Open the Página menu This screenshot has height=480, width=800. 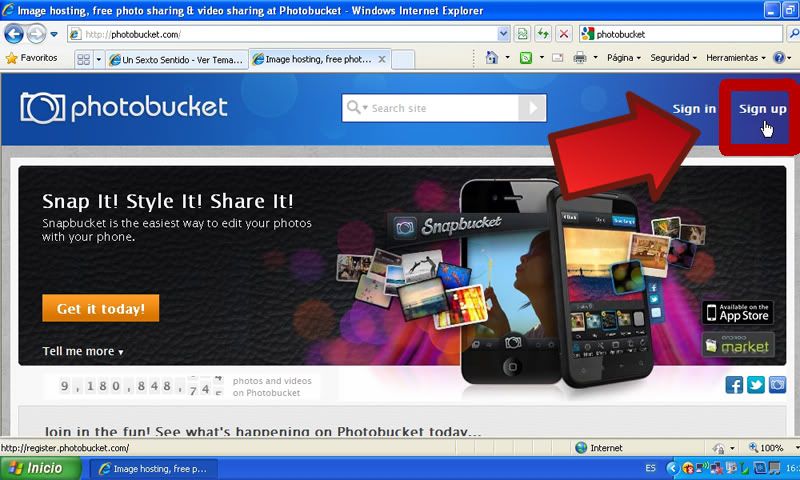click(x=623, y=58)
